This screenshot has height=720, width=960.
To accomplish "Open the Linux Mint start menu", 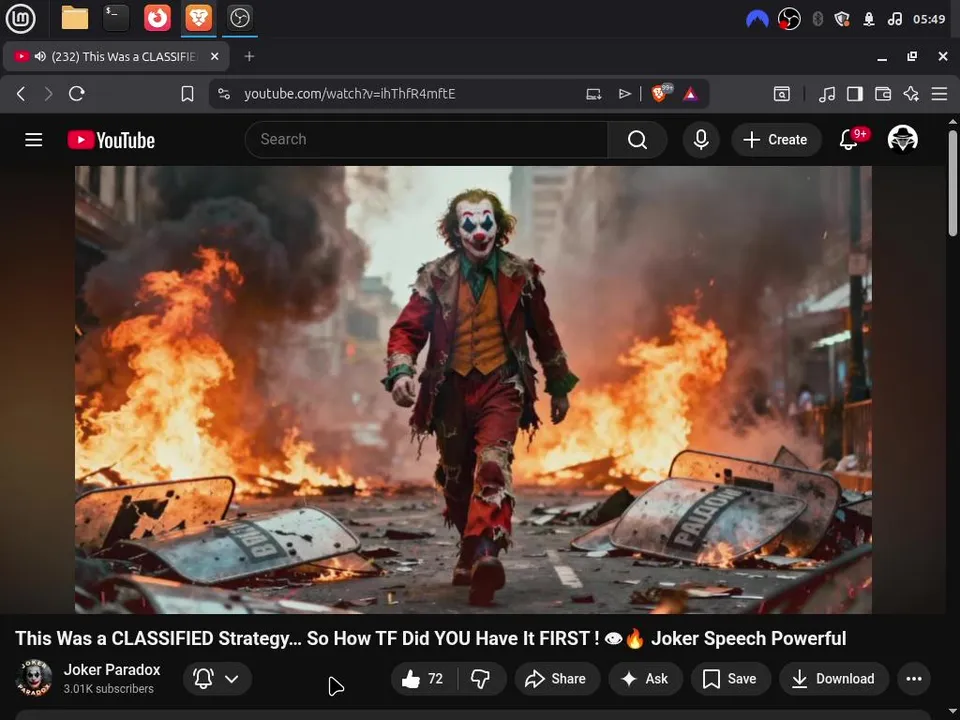I will (20, 18).
